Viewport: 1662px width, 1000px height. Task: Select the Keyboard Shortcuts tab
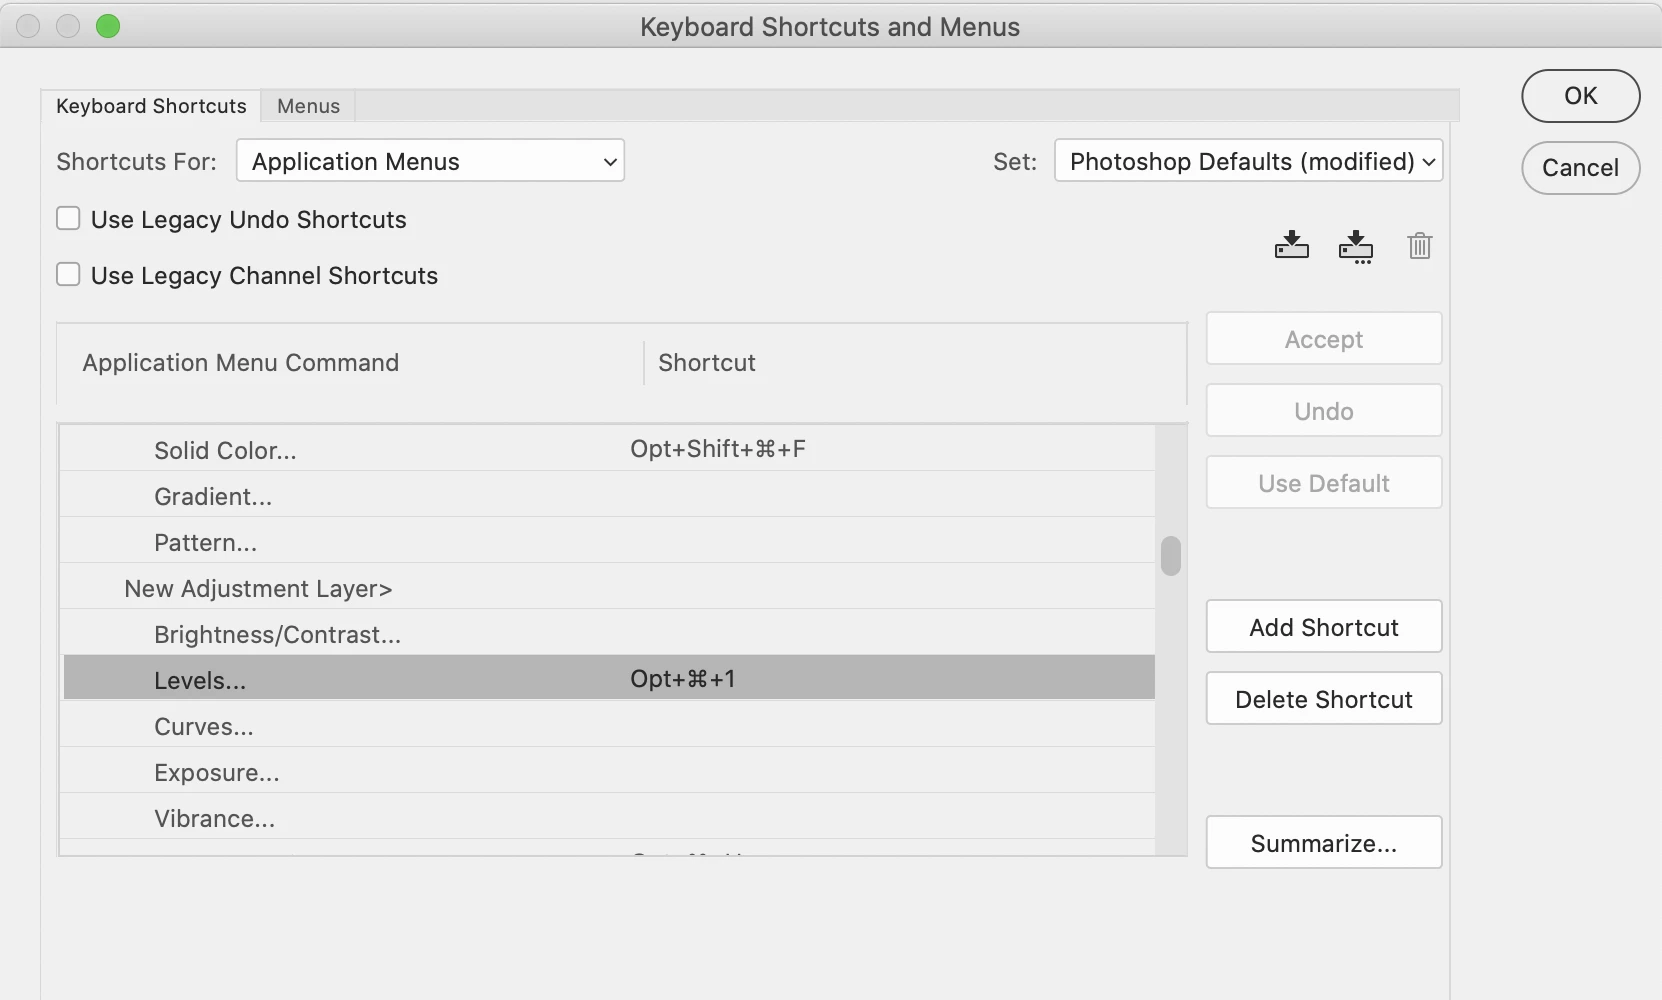click(x=151, y=106)
